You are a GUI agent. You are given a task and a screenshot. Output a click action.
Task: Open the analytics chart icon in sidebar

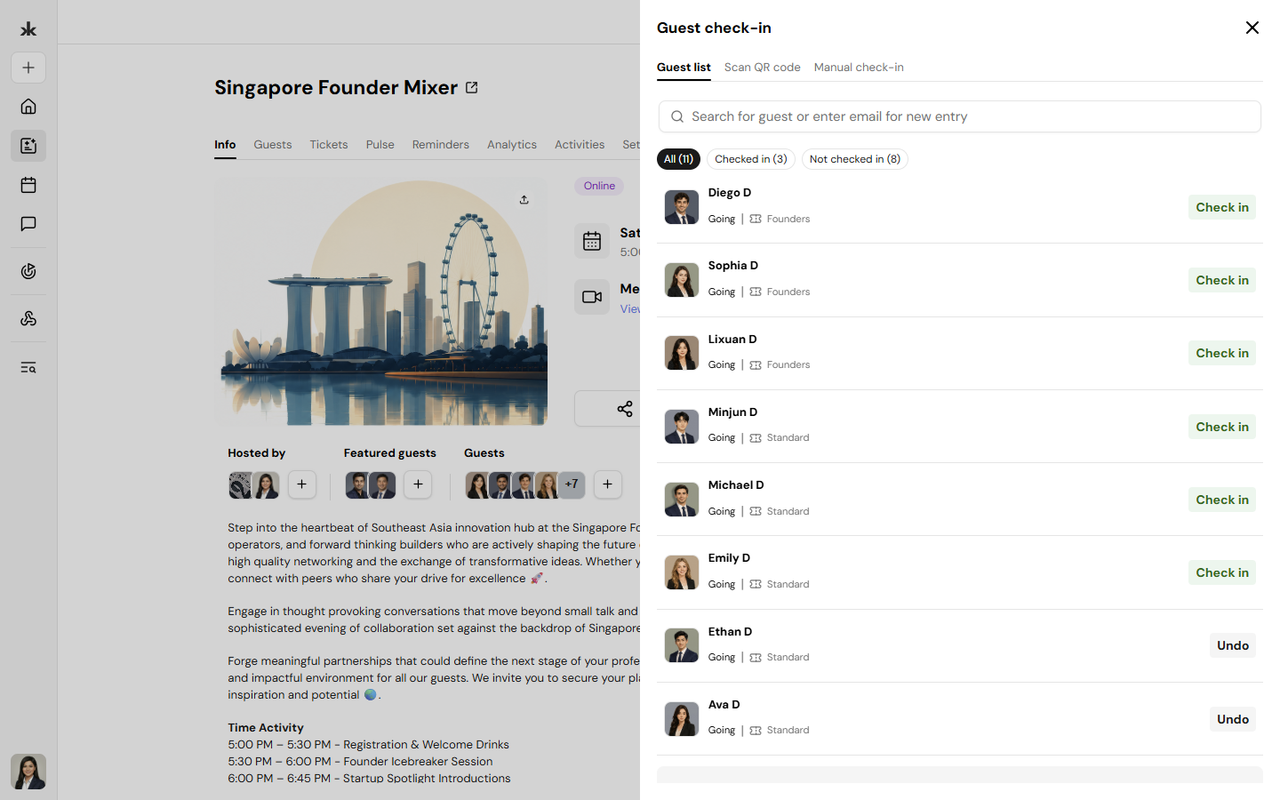28,271
